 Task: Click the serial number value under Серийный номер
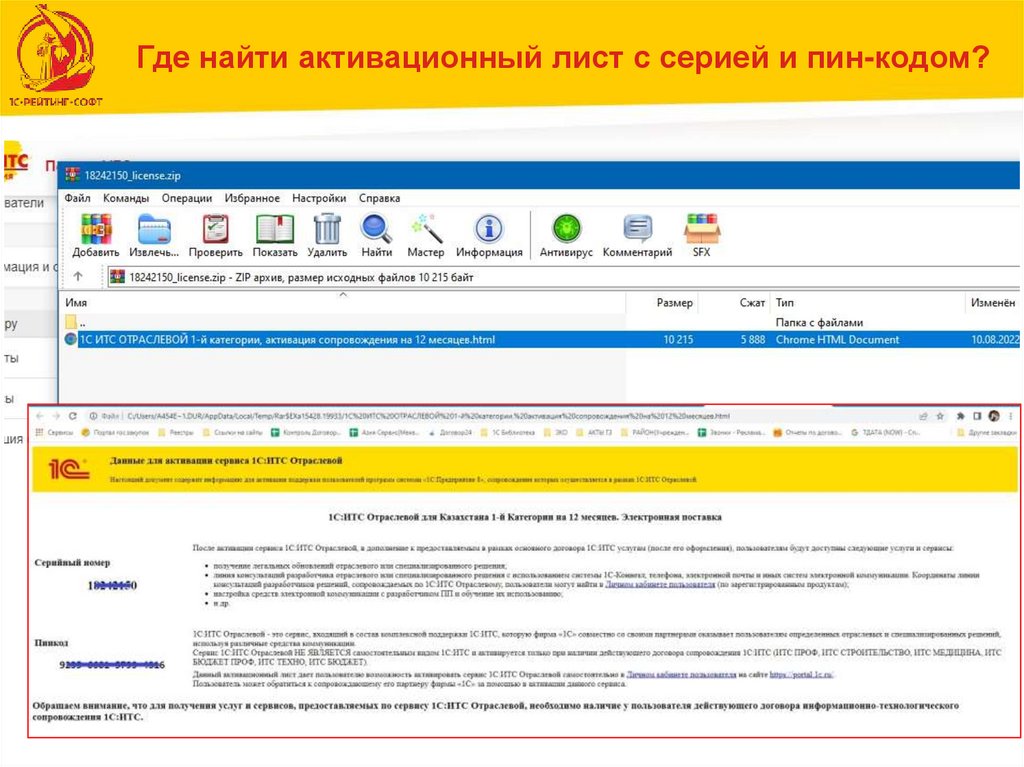point(112,585)
